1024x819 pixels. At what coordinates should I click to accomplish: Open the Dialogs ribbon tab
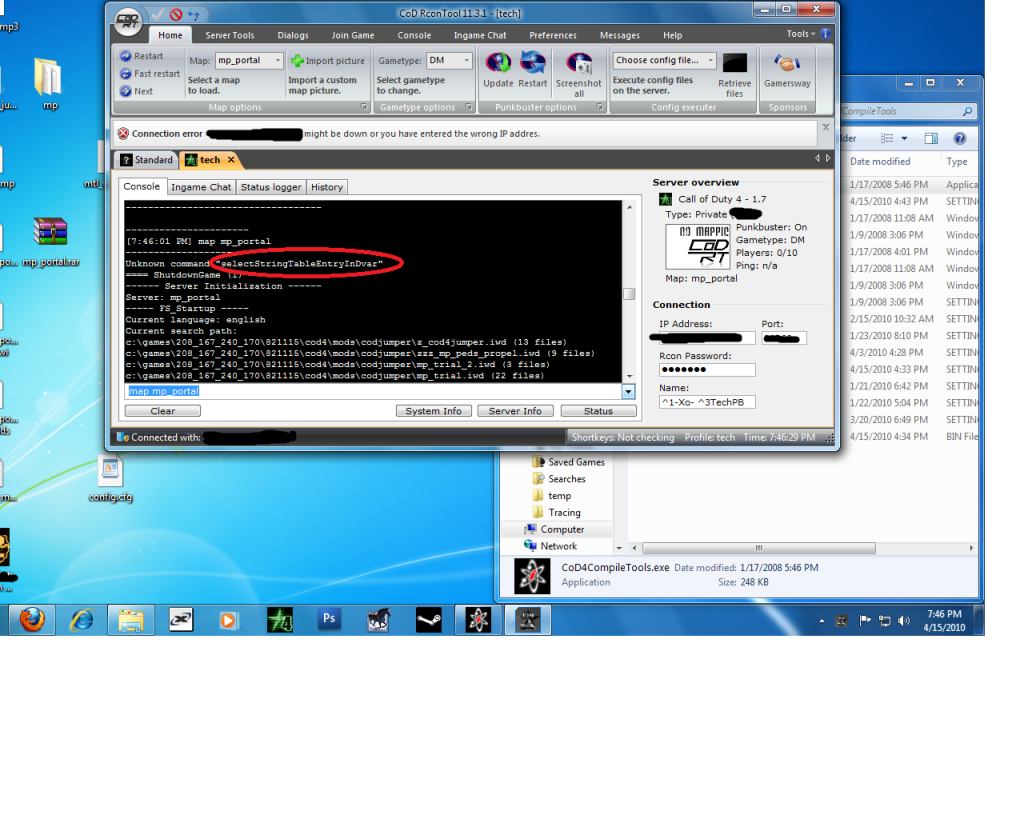pos(293,35)
